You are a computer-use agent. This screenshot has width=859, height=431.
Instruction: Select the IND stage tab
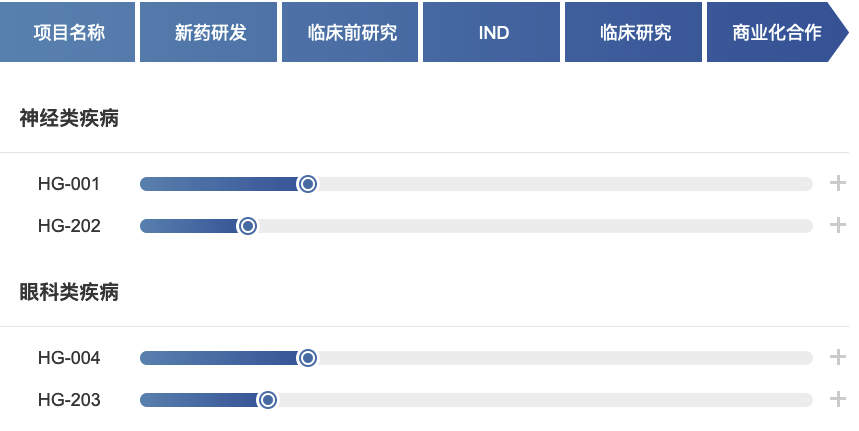point(494,32)
